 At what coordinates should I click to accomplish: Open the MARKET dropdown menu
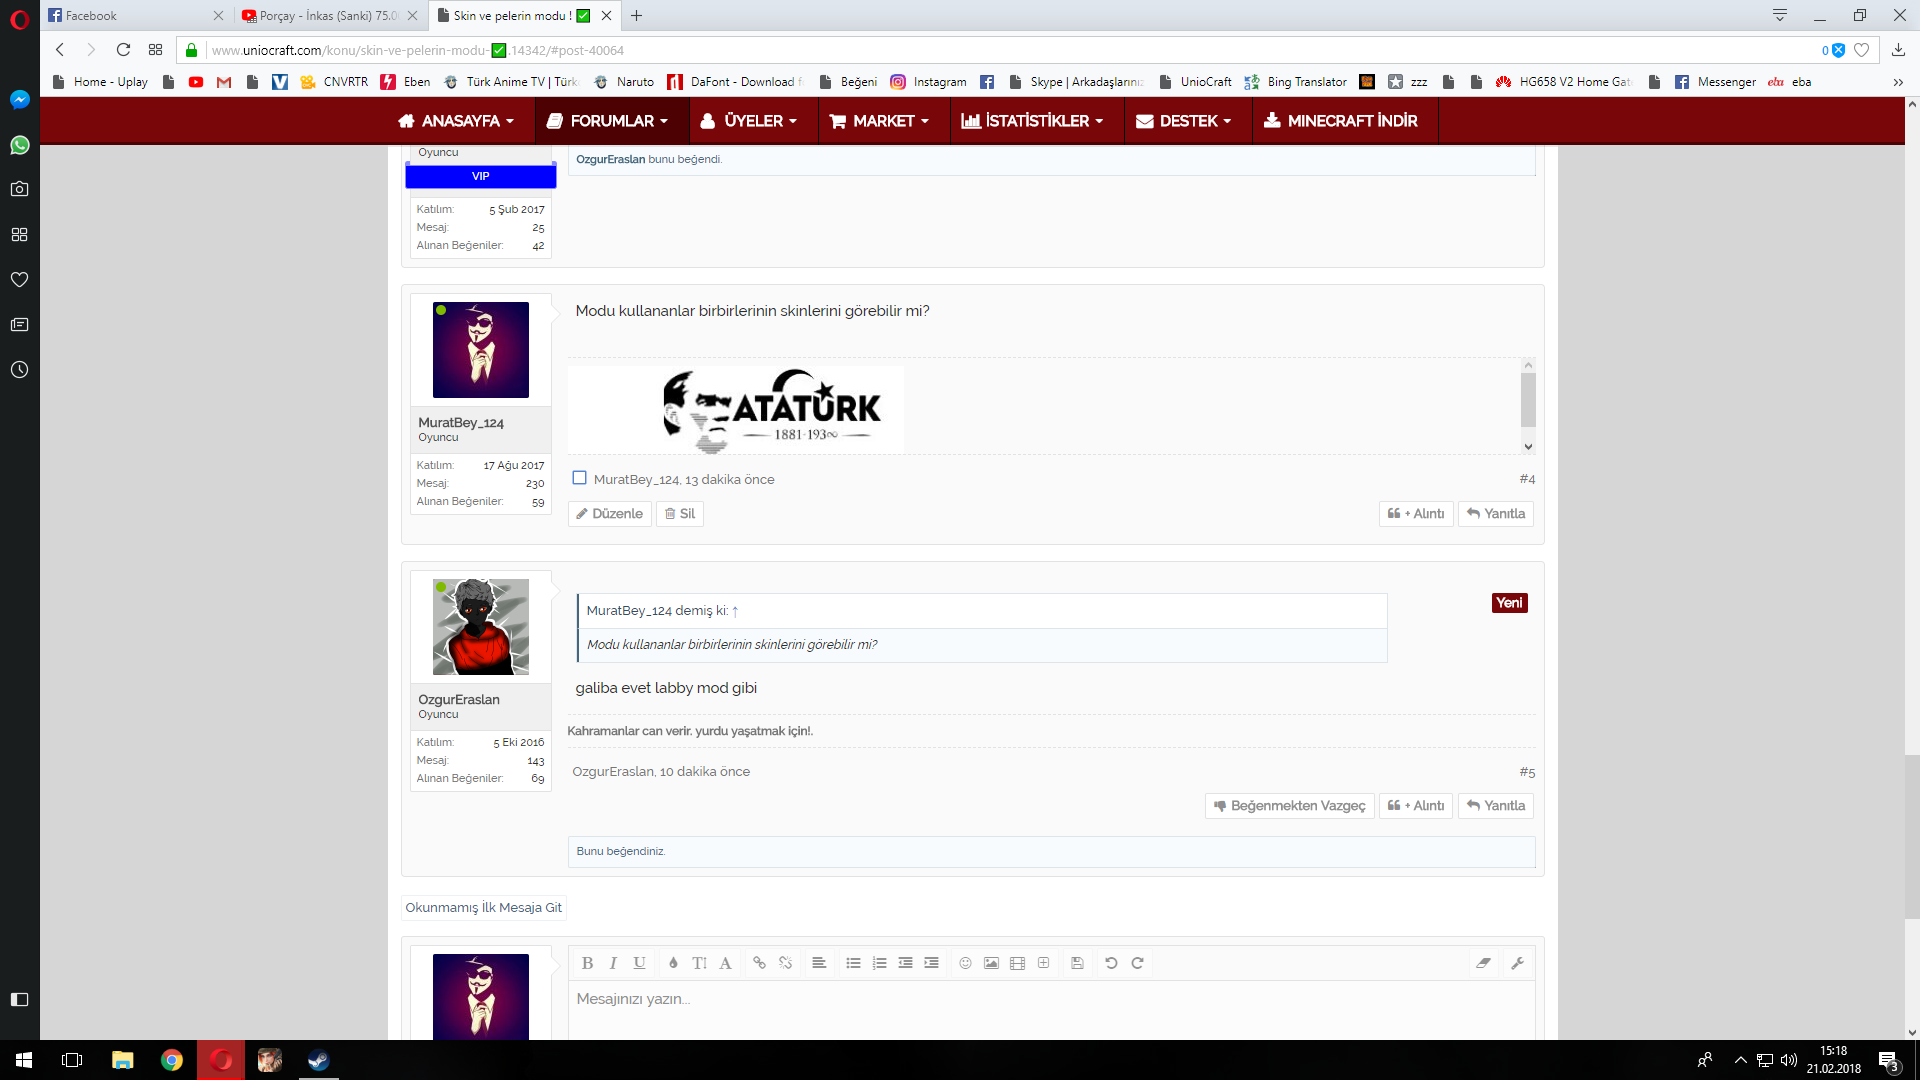pyautogui.click(x=880, y=121)
